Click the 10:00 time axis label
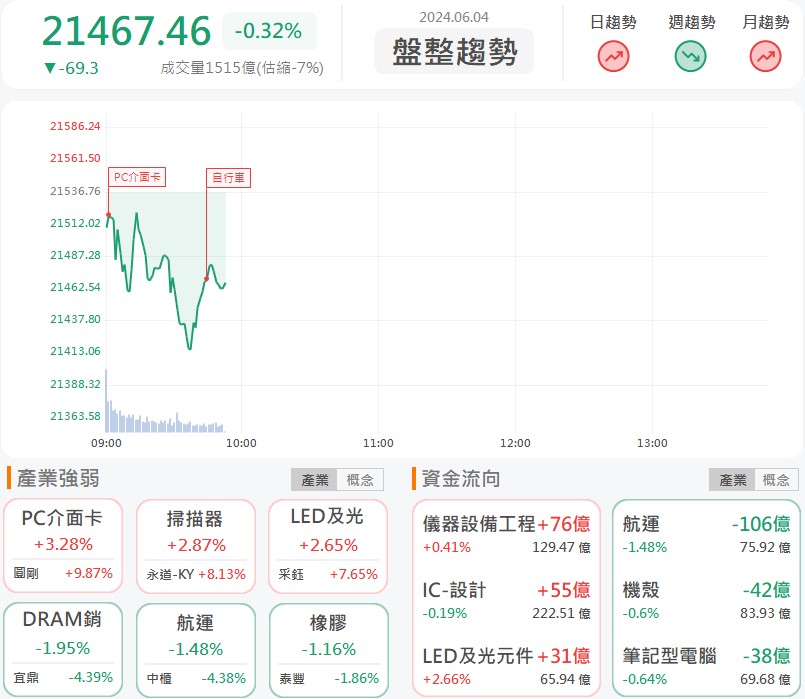Screen dimensions: 805x699 point(241,443)
